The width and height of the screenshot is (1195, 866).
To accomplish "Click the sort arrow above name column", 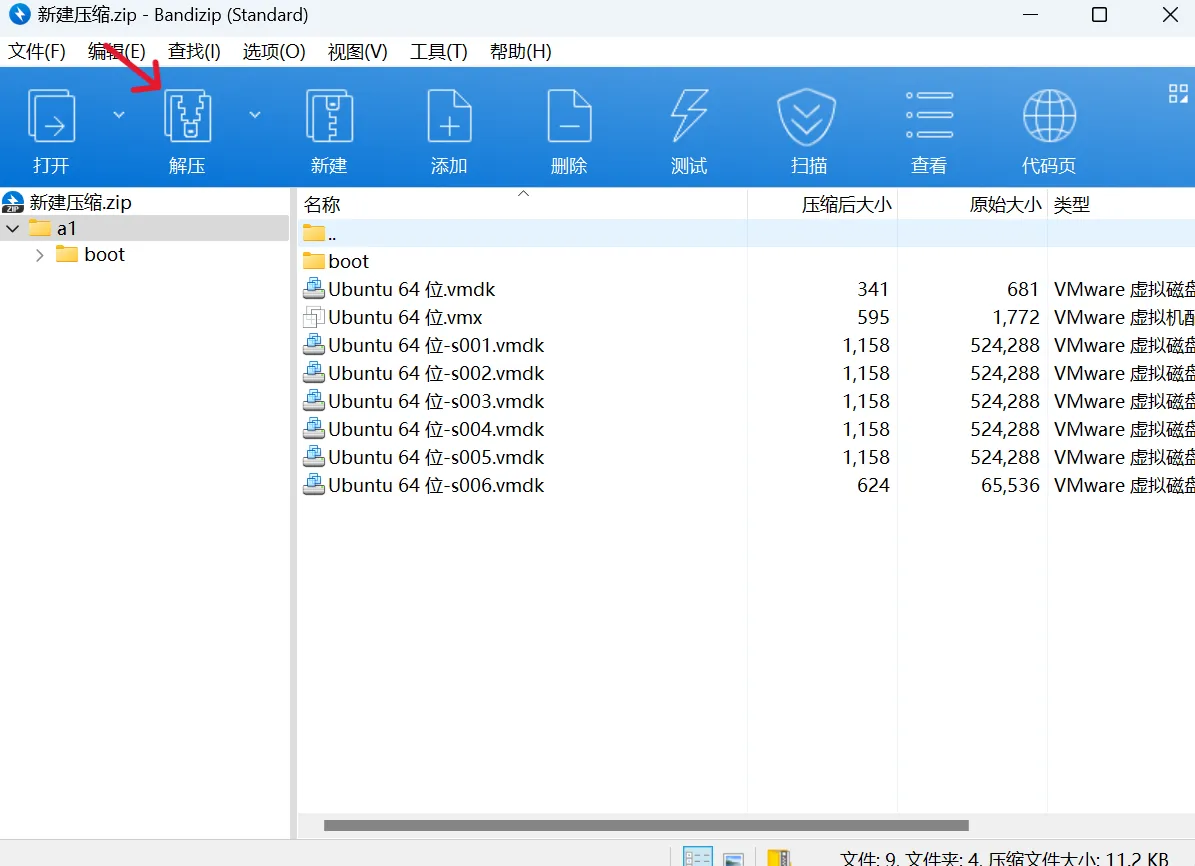I will [x=524, y=194].
